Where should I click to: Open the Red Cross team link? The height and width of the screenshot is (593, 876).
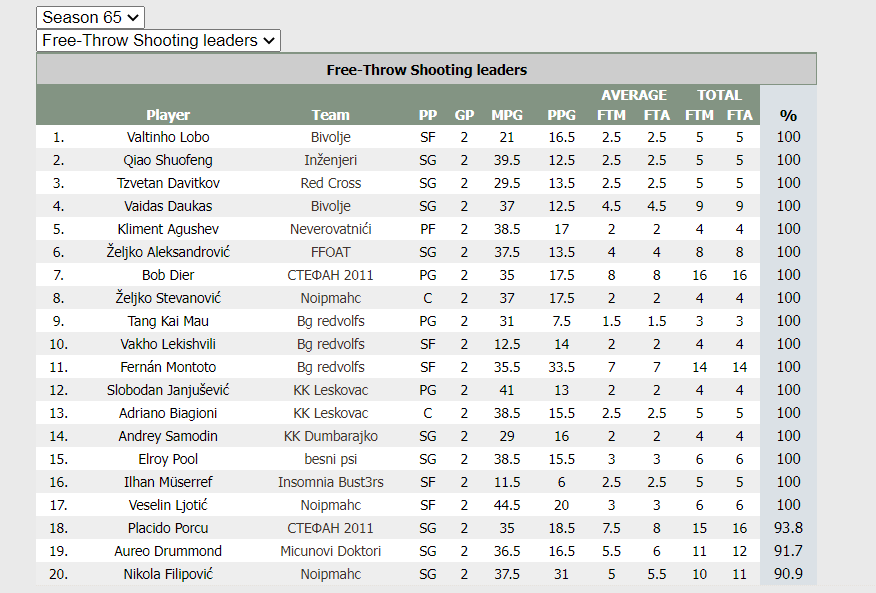[331, 183]
